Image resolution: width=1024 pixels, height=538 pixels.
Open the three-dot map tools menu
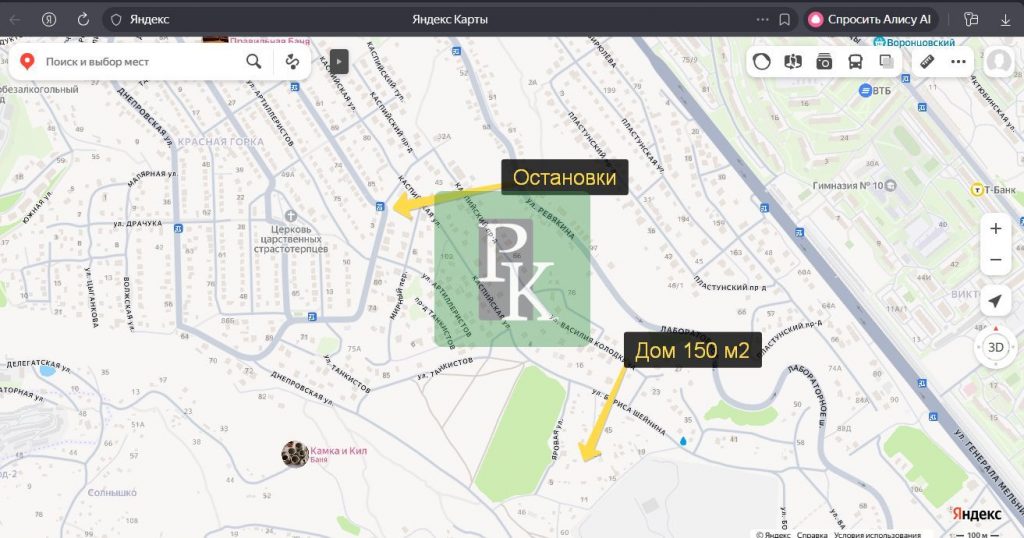click(958, 62)
